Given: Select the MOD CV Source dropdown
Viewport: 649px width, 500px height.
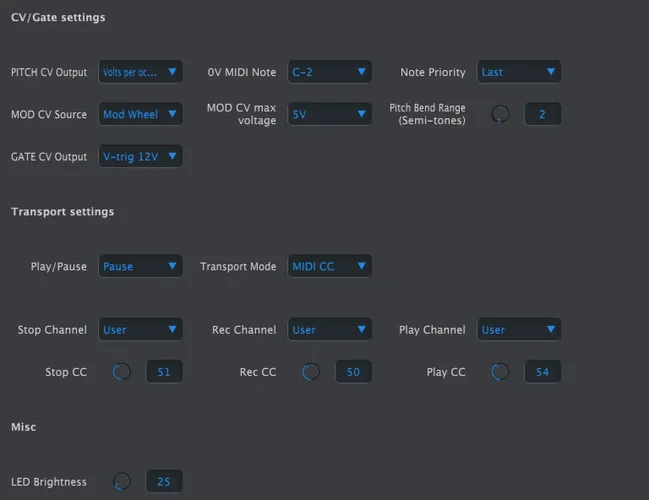Looking at the screenshot, I should 141,114.
